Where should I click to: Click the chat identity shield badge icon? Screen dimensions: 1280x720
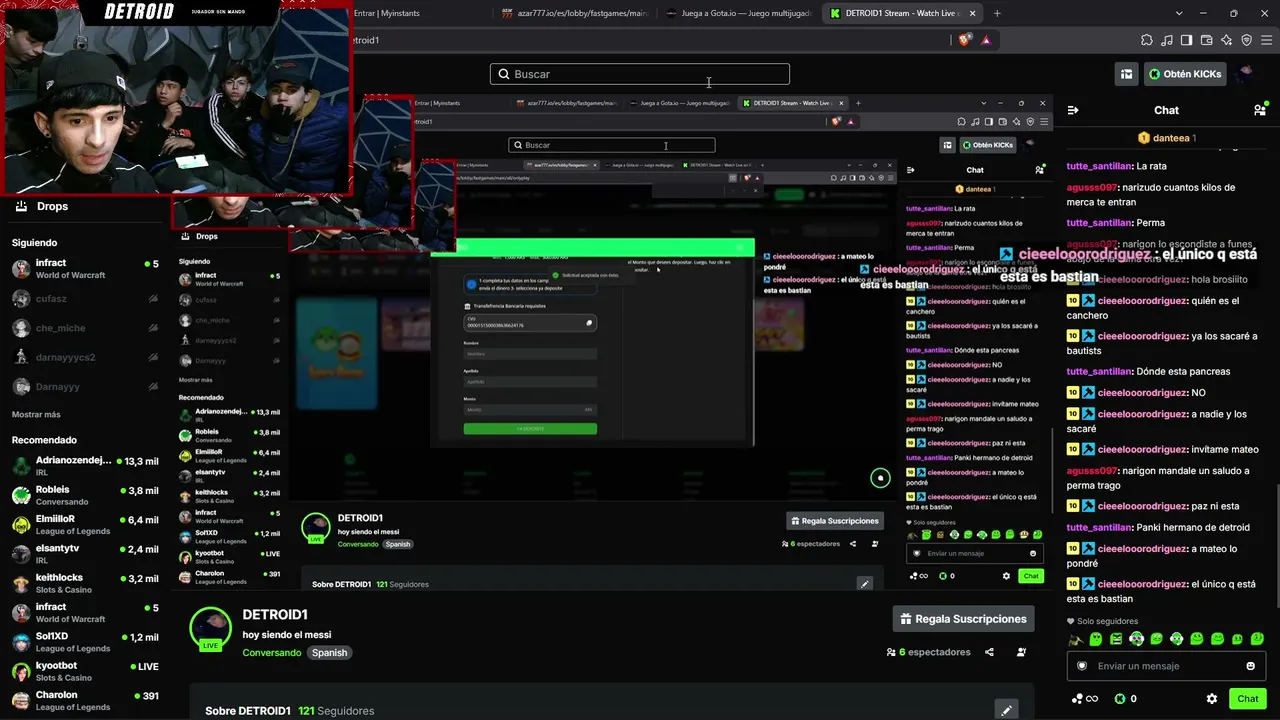pyautogui.click(x=1082, y=666)
